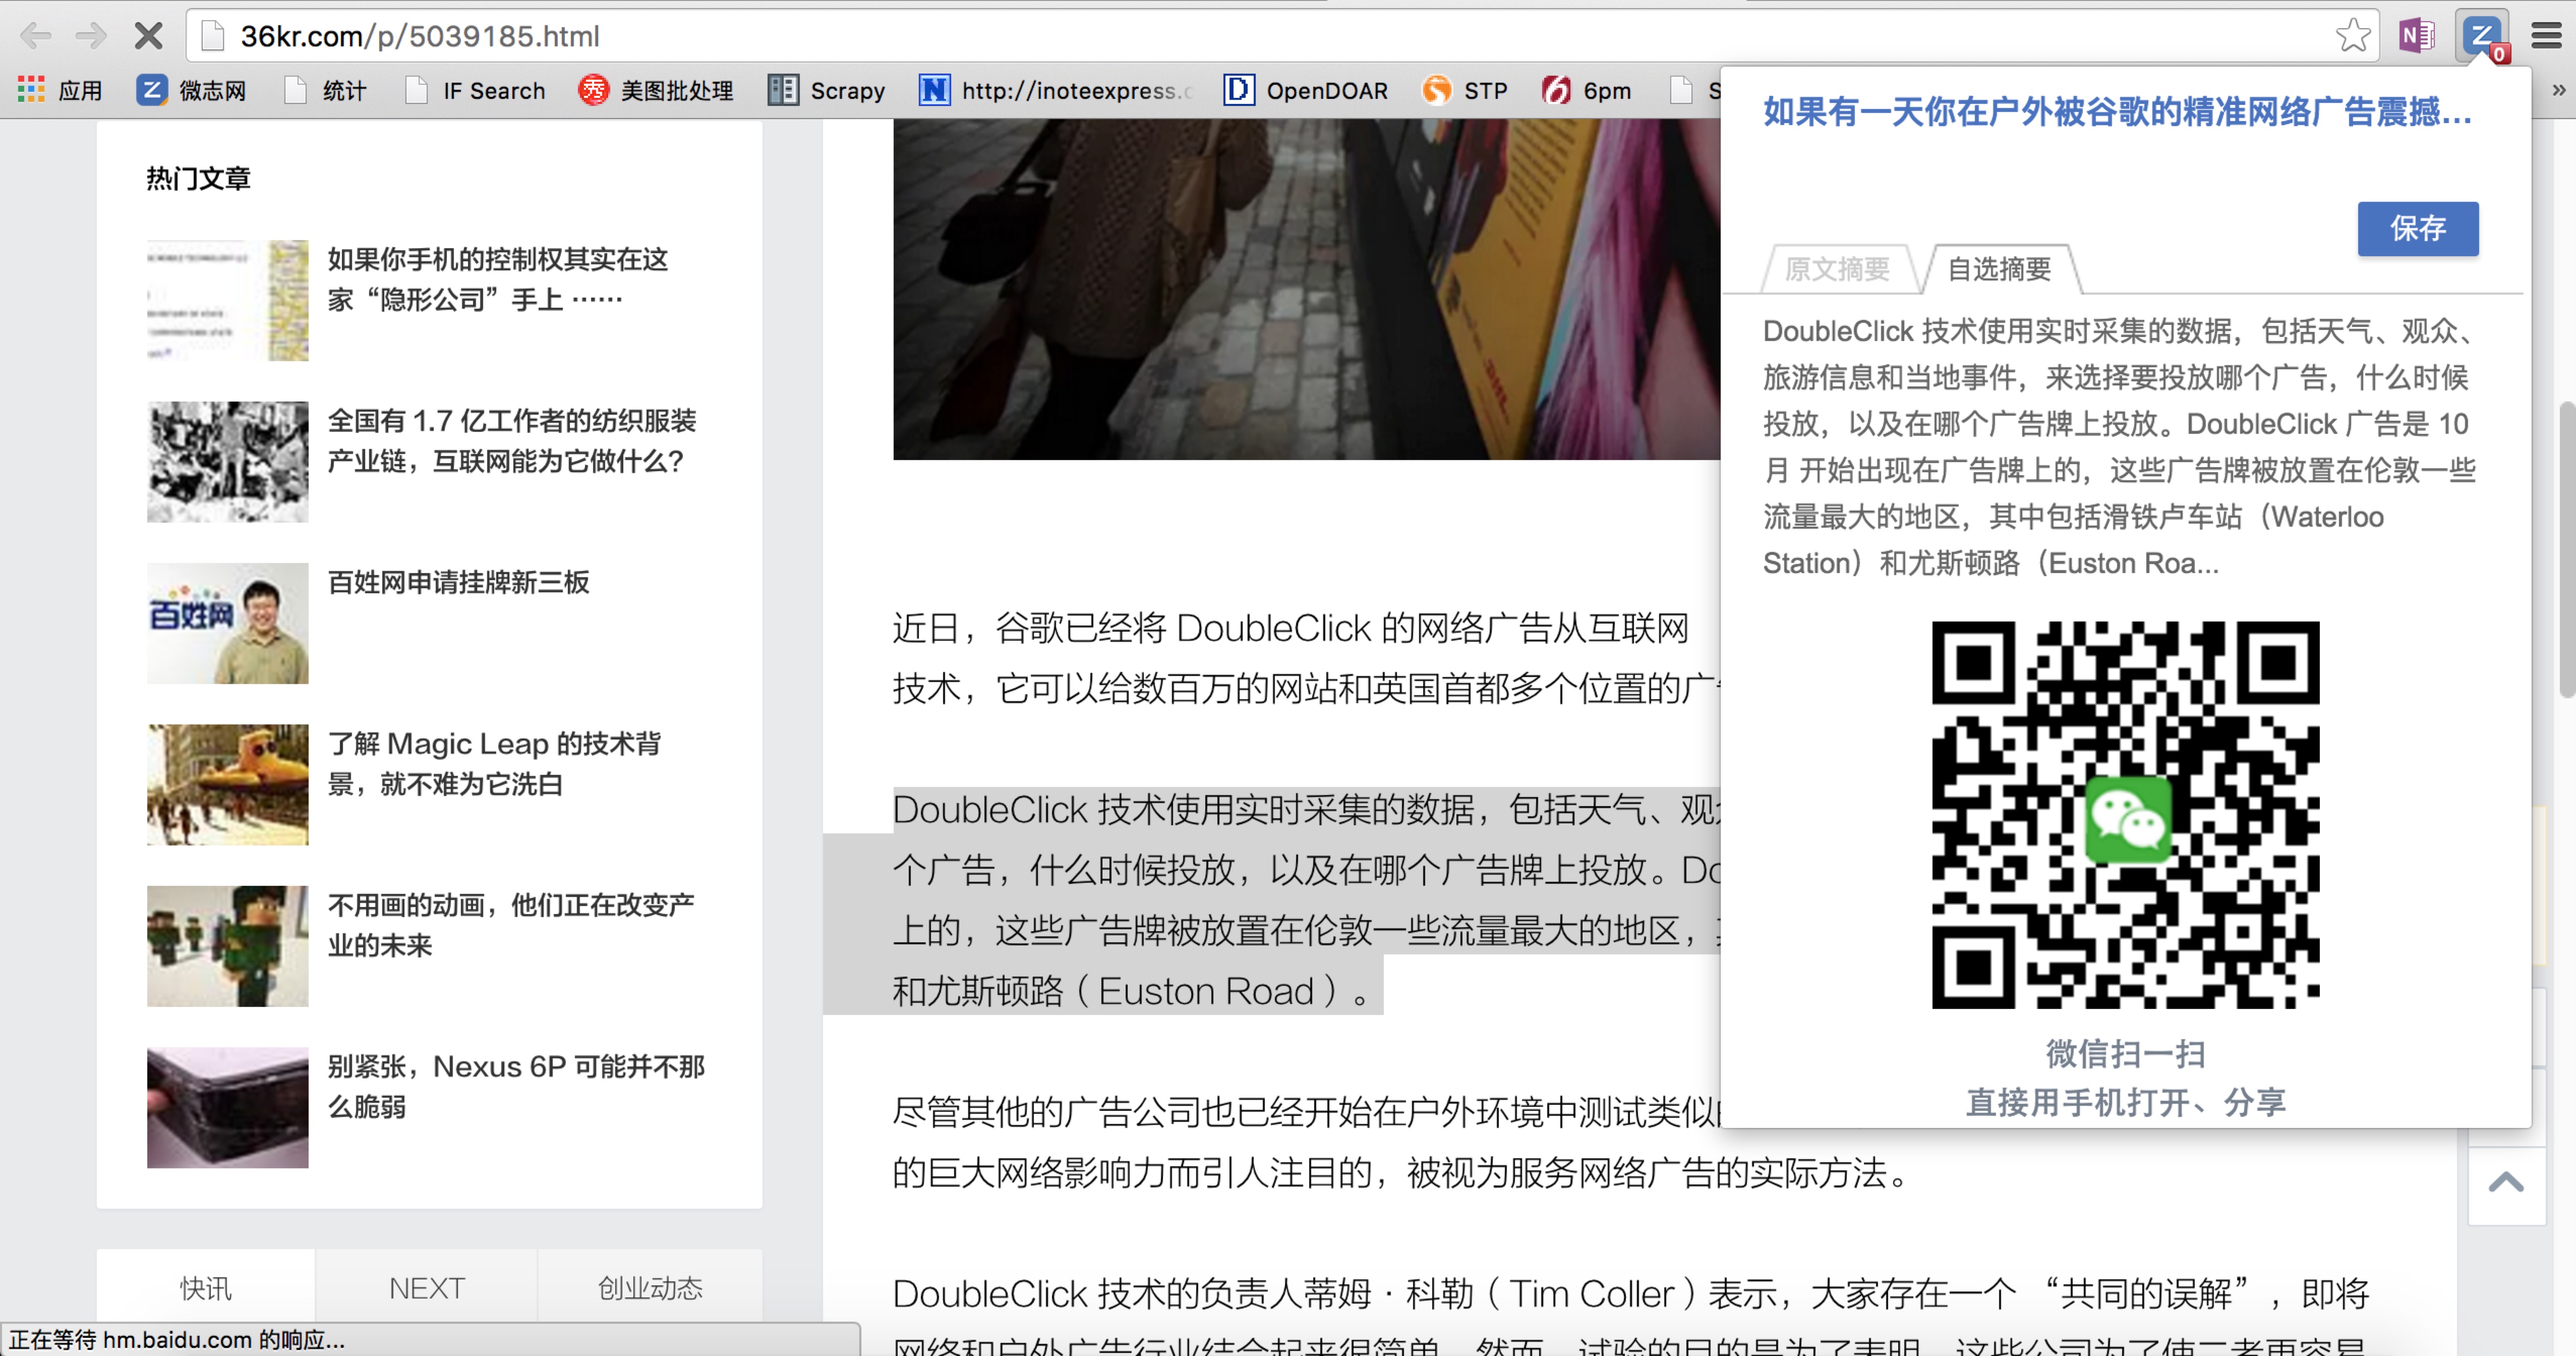Show more bookmarks with double chevron
The width and height of the screenshot is (2576, 1356).
[x=2558, y=91]
